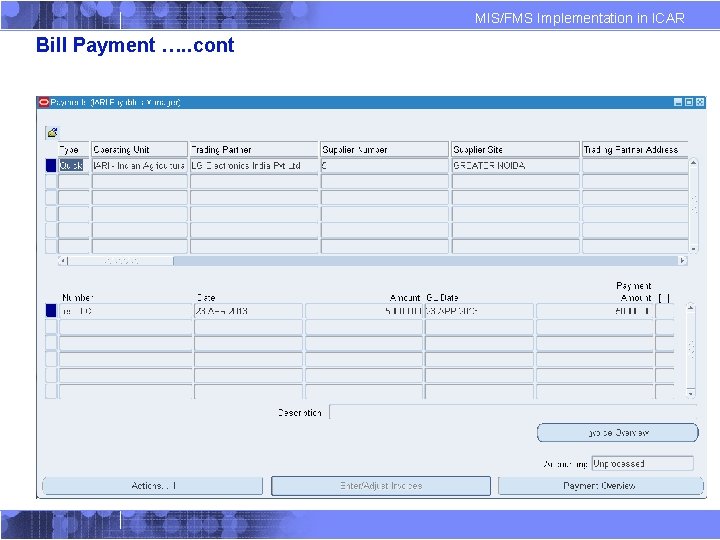The height and width of the screenshot is (540, 720).
Task: Maximize the Payments window
Action: pos(689,102)
